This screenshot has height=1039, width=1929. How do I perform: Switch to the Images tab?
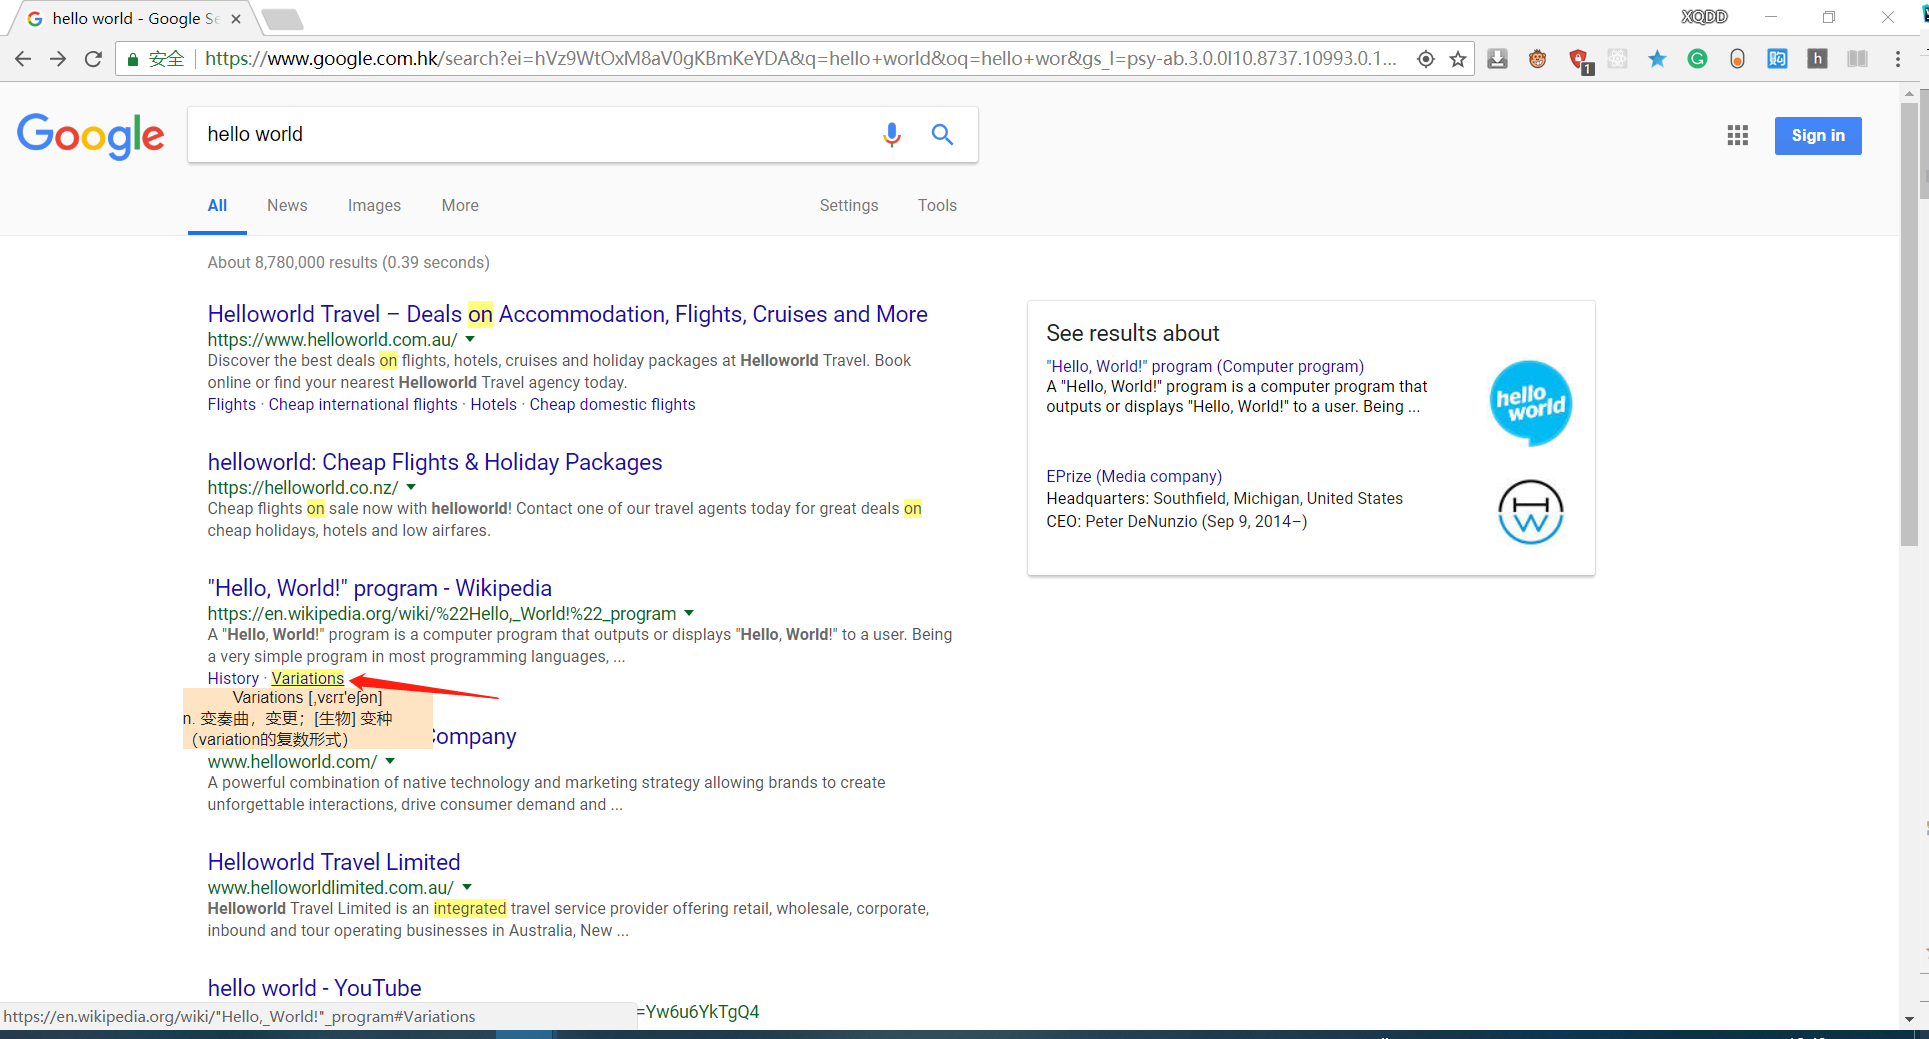coord(374,205)
